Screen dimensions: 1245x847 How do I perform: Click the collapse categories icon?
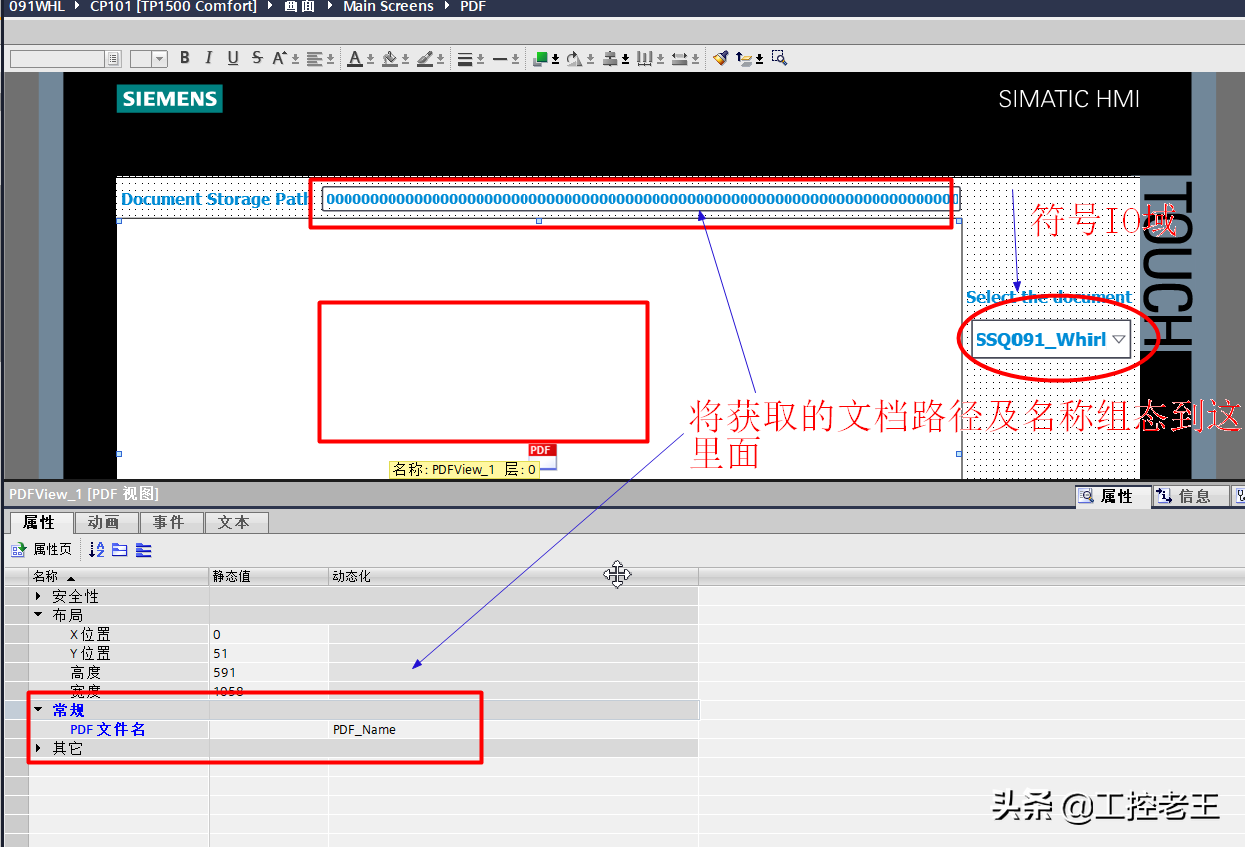(120, 550)
